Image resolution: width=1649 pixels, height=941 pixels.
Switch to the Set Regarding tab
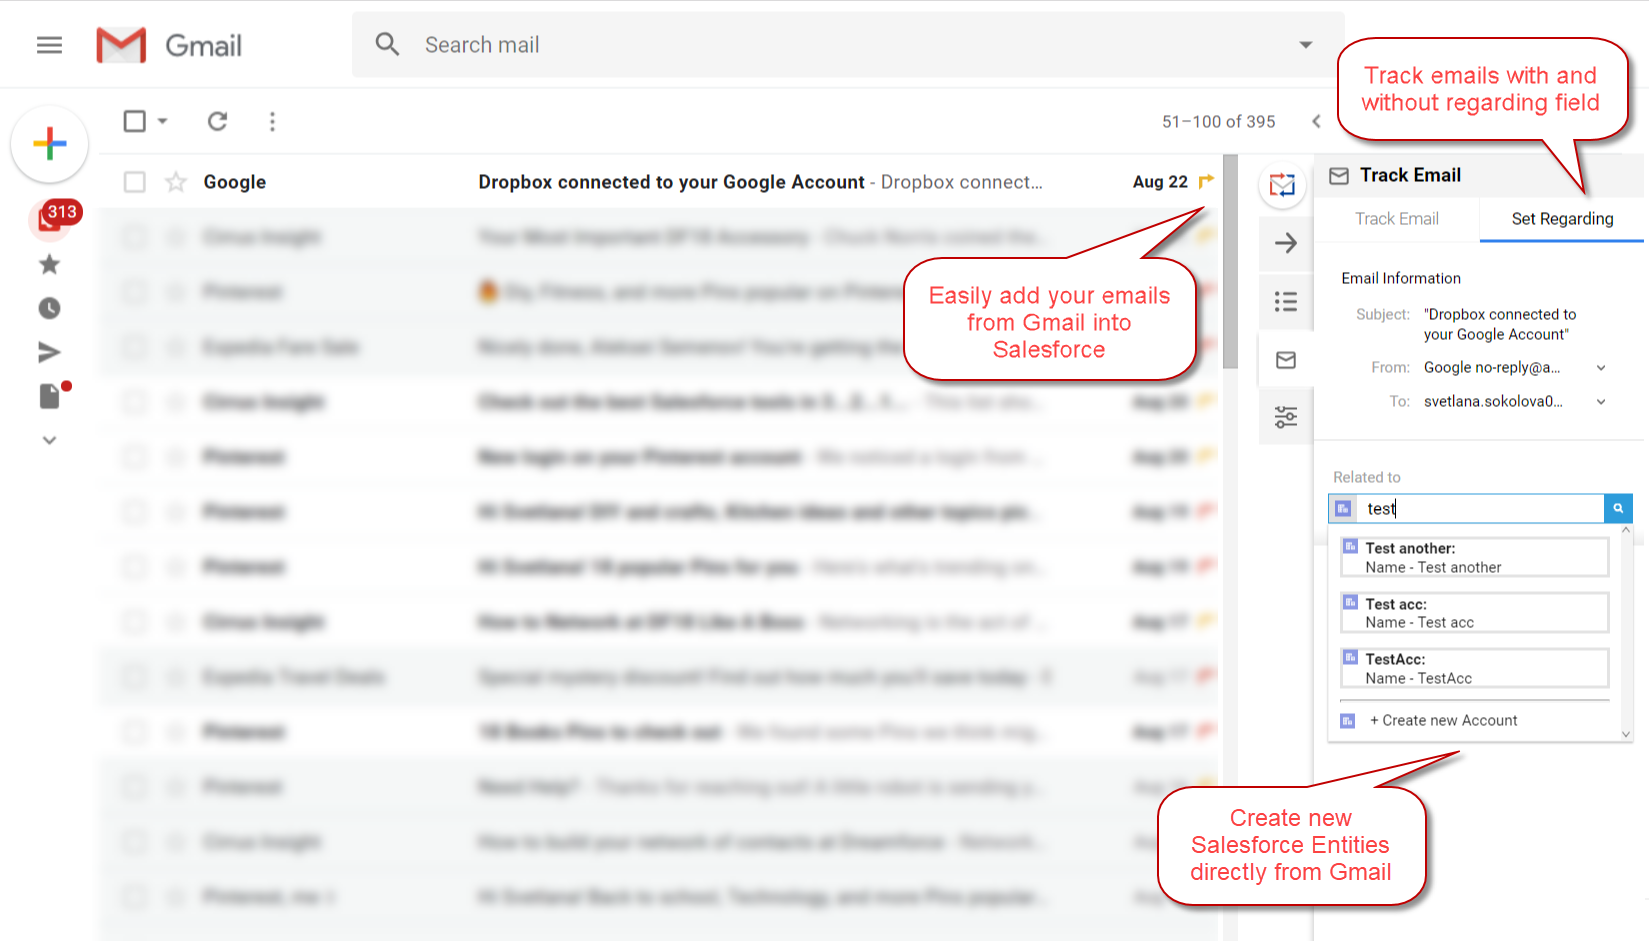[x=1561, y=219]
